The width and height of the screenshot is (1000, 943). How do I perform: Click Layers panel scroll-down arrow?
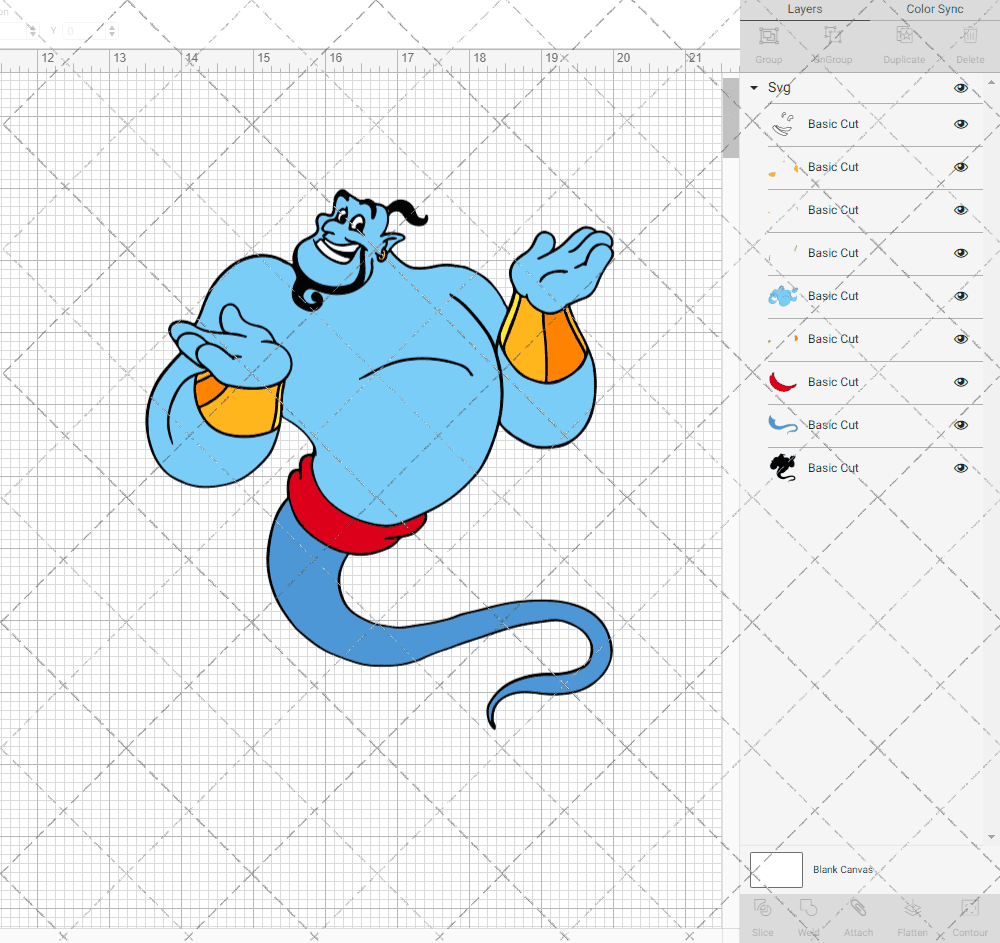[x=990, y=837]
